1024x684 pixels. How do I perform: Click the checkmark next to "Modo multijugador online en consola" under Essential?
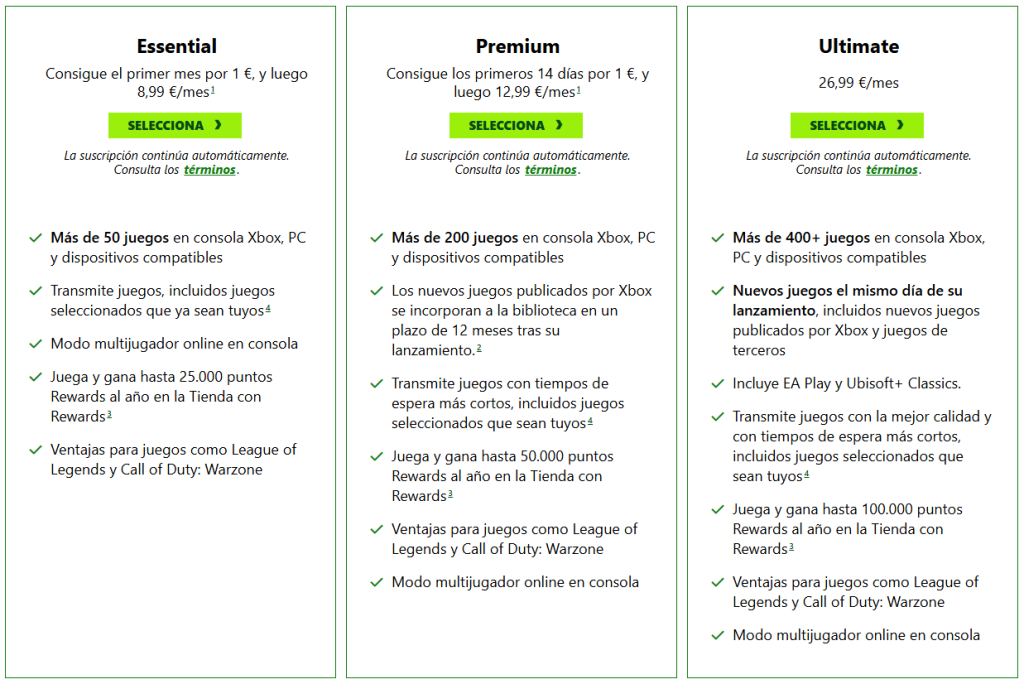(x=36, y=343)
